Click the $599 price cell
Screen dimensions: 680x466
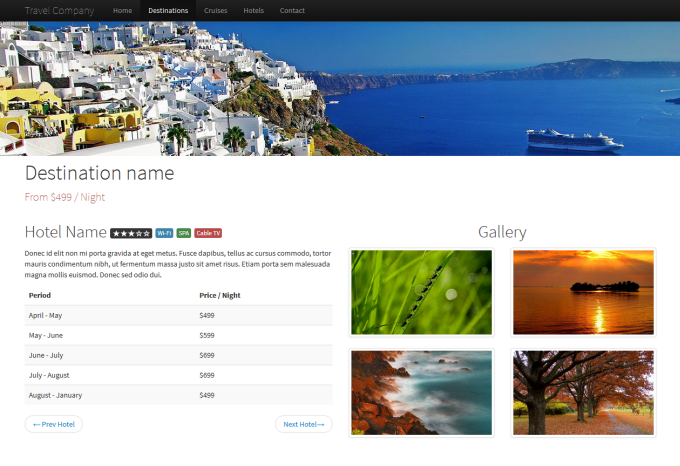click(x=207, y=335)
